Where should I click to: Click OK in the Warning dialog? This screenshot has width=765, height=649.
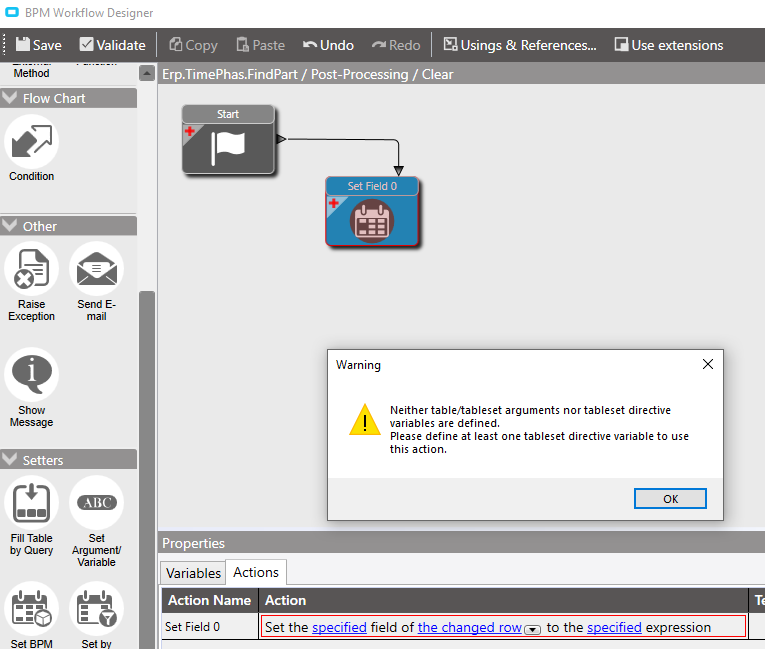click(x=670, y=499)
